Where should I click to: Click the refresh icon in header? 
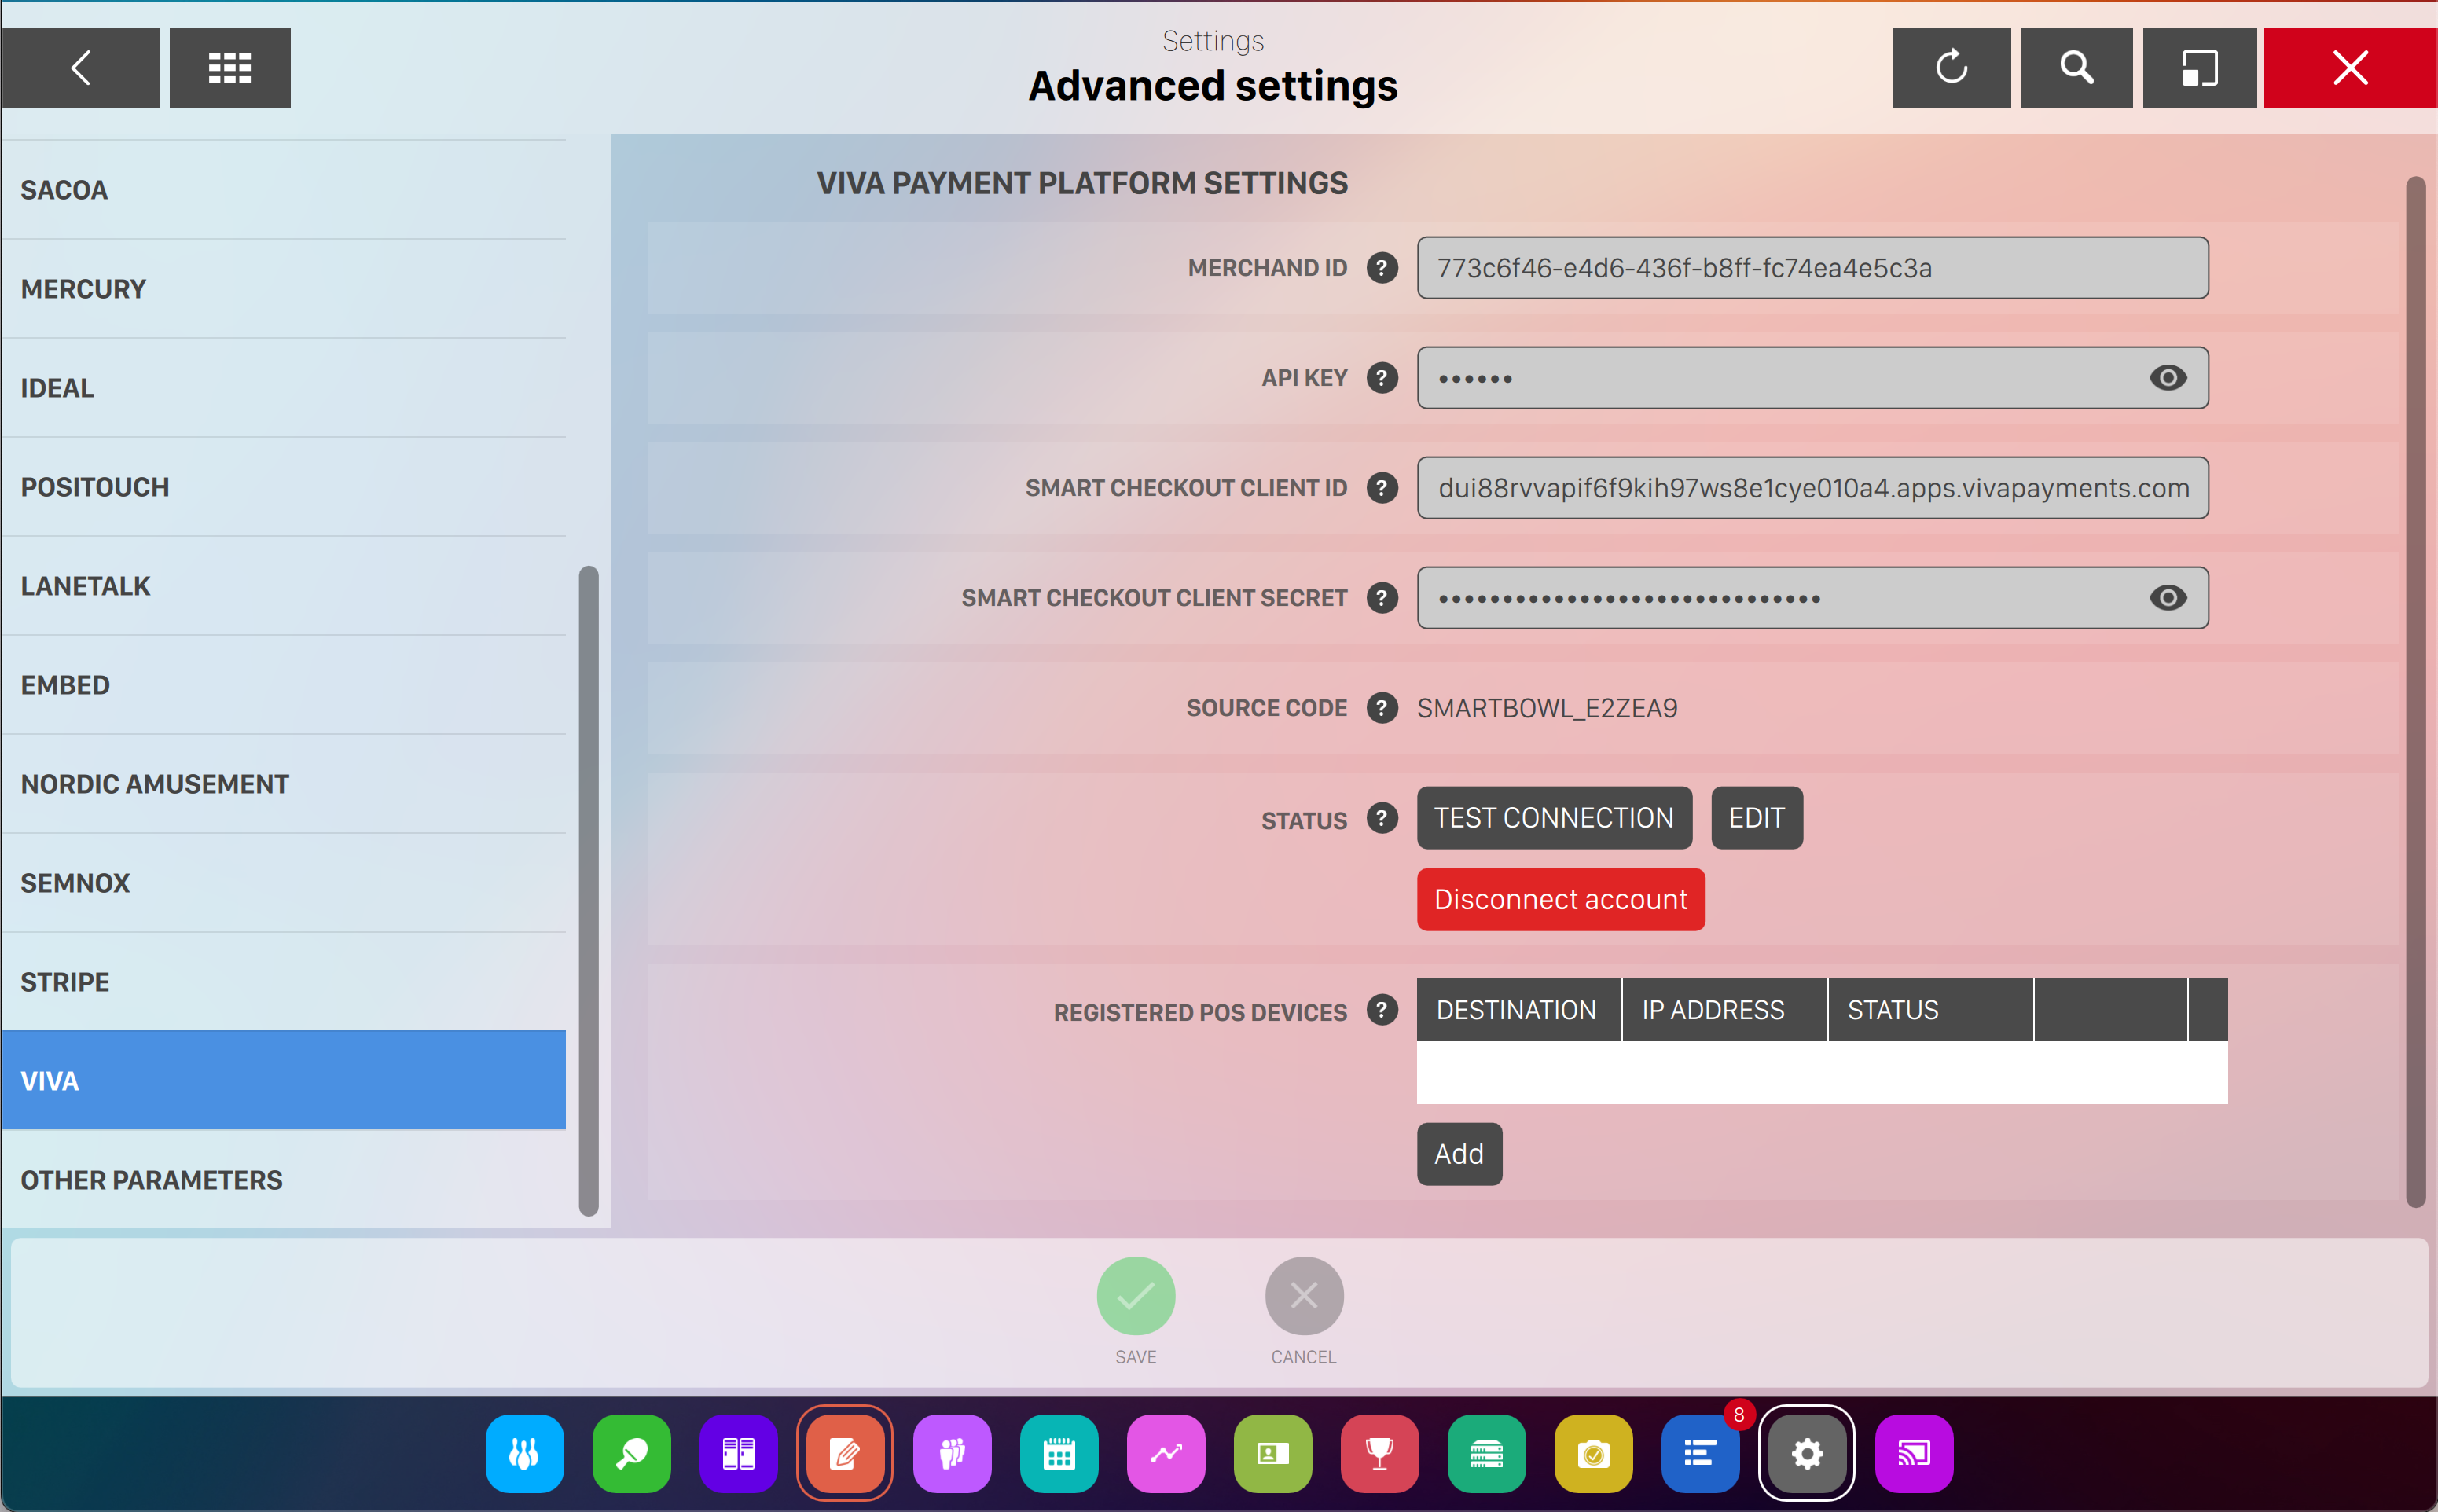(x=1951, y=68)
